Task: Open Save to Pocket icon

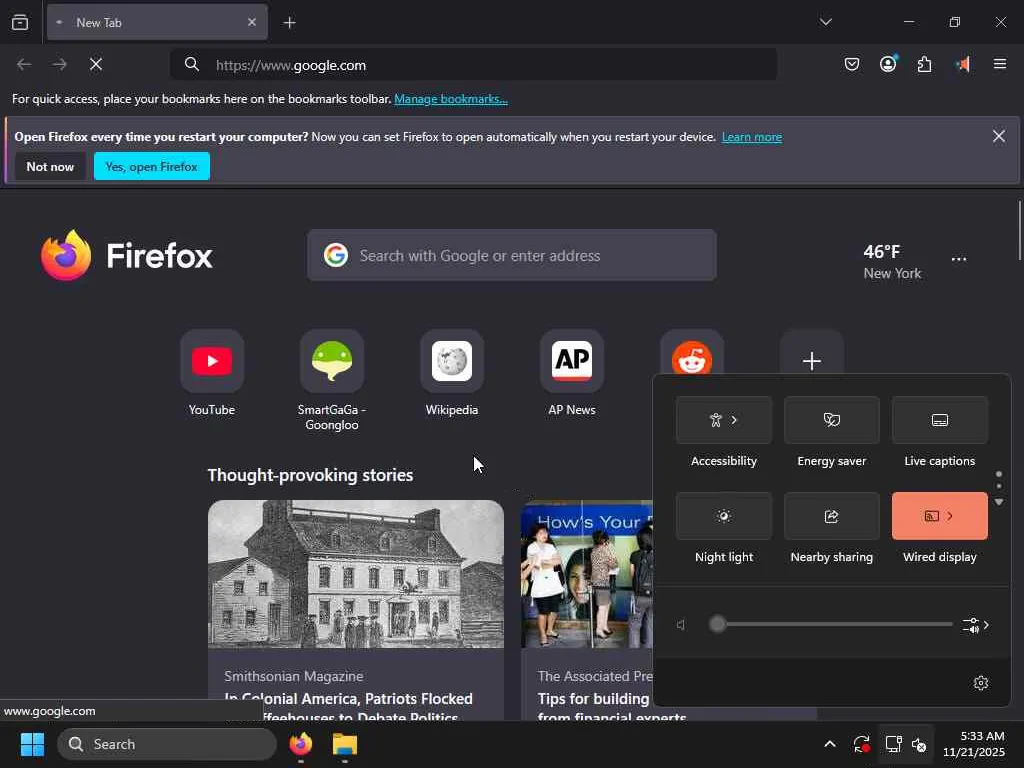Action: (x=852, y=64)
